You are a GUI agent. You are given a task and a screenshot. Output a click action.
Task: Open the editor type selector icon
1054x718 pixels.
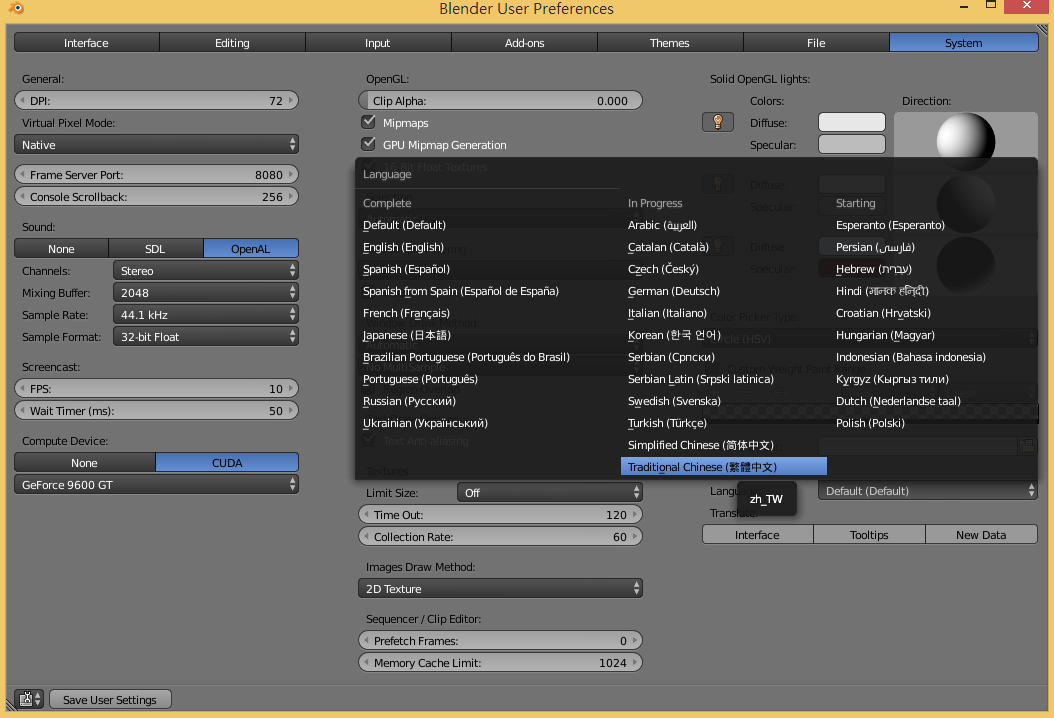tap(28, 699)
